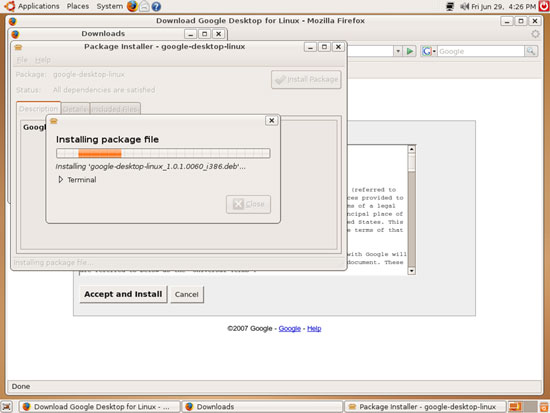This screenshot has height=413, width=550.
Task: Click the volume speaker icon
Action: pyautogui.click(x=464, y=6)
